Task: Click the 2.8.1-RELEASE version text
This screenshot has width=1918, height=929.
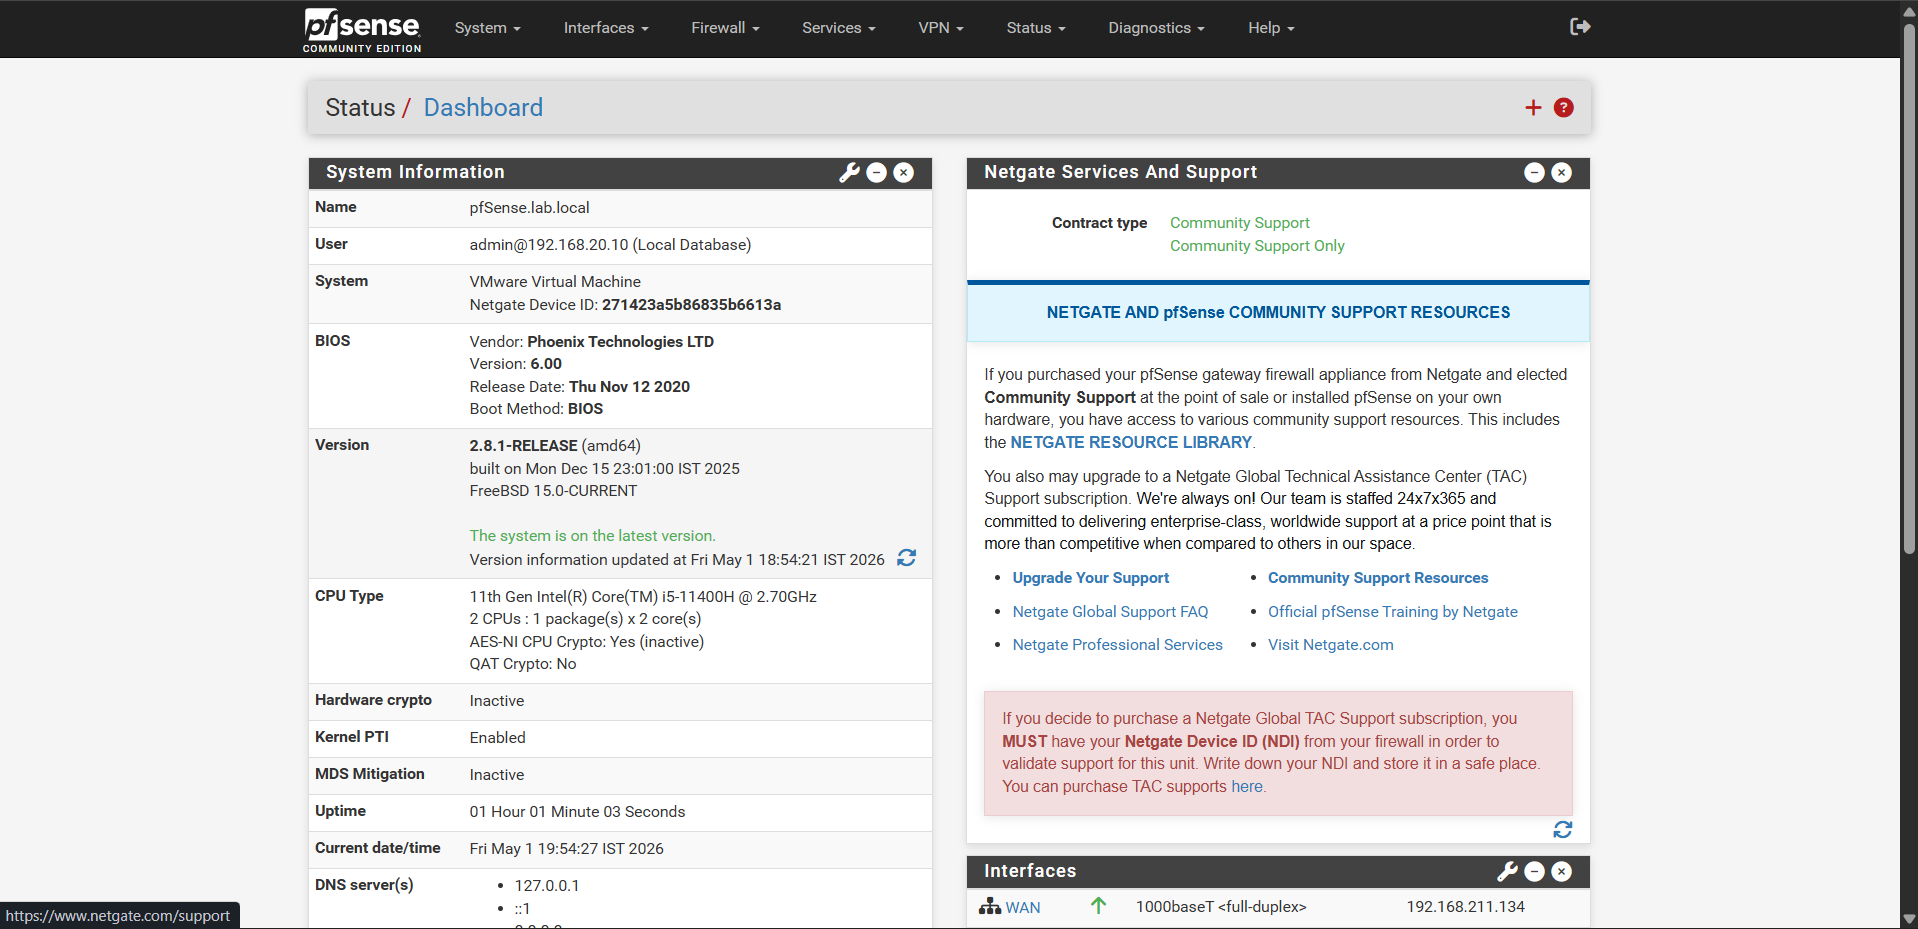Action: click(x=523, y=446)
